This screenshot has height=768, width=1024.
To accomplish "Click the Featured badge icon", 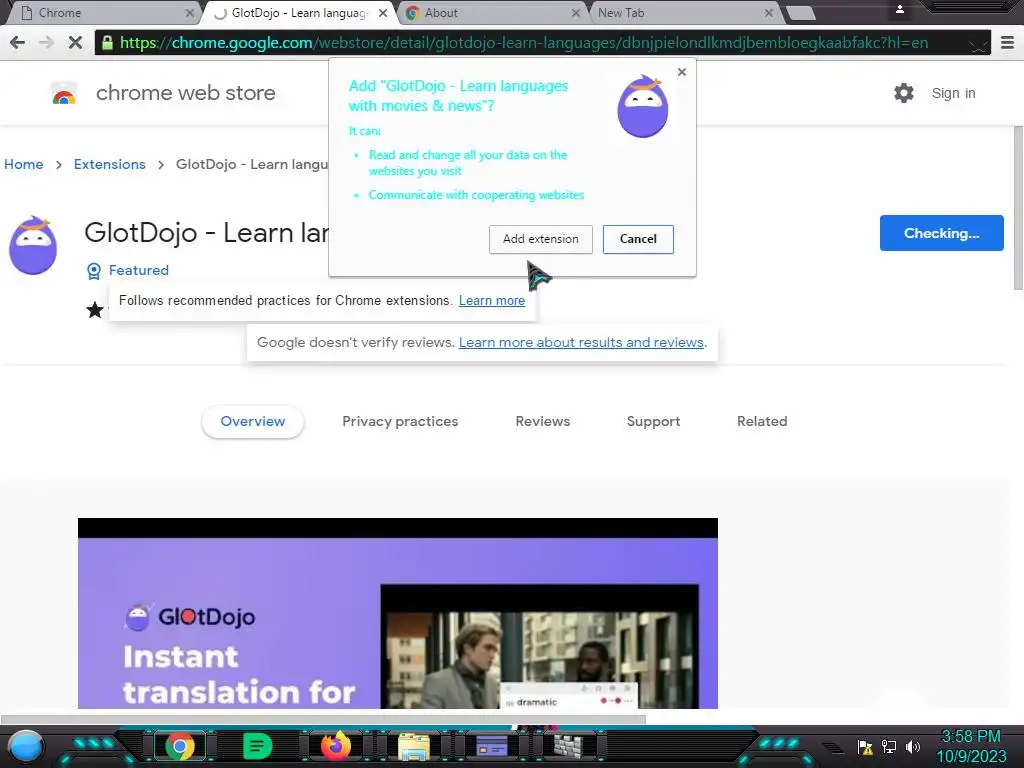I will (x=94, y=271).
